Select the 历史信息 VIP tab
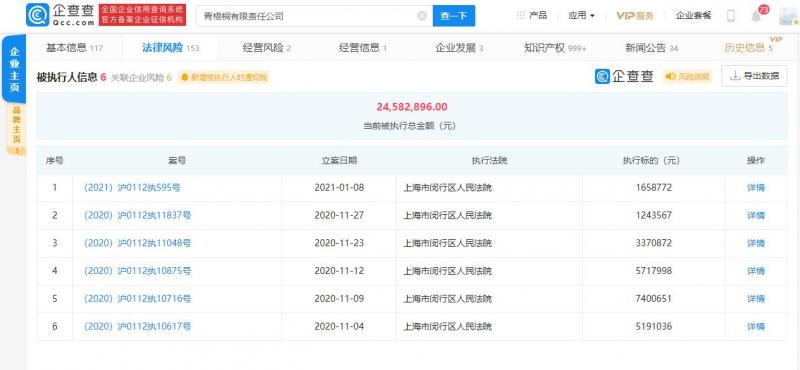Viewport: 800px width, 370px height. point(748,48)
